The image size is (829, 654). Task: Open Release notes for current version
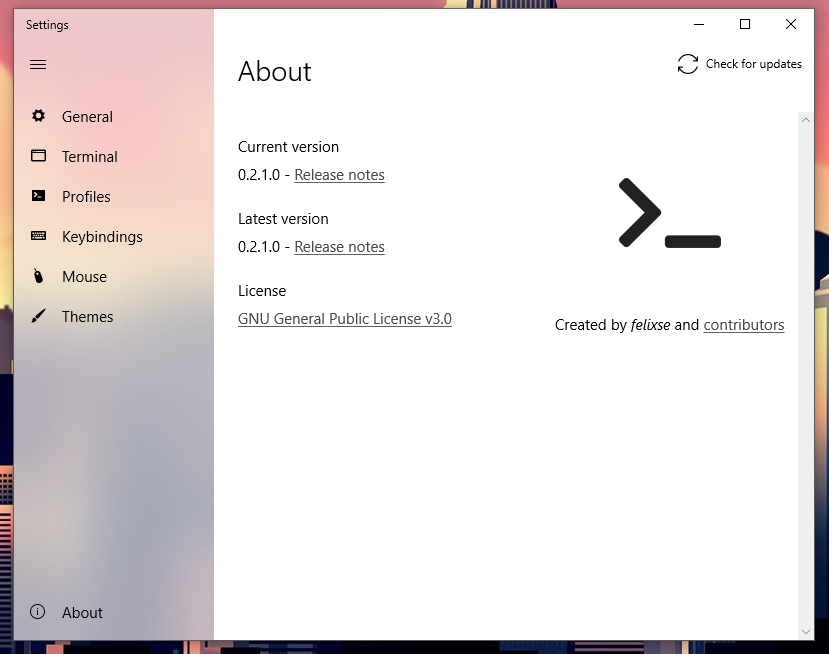(339, 174)
